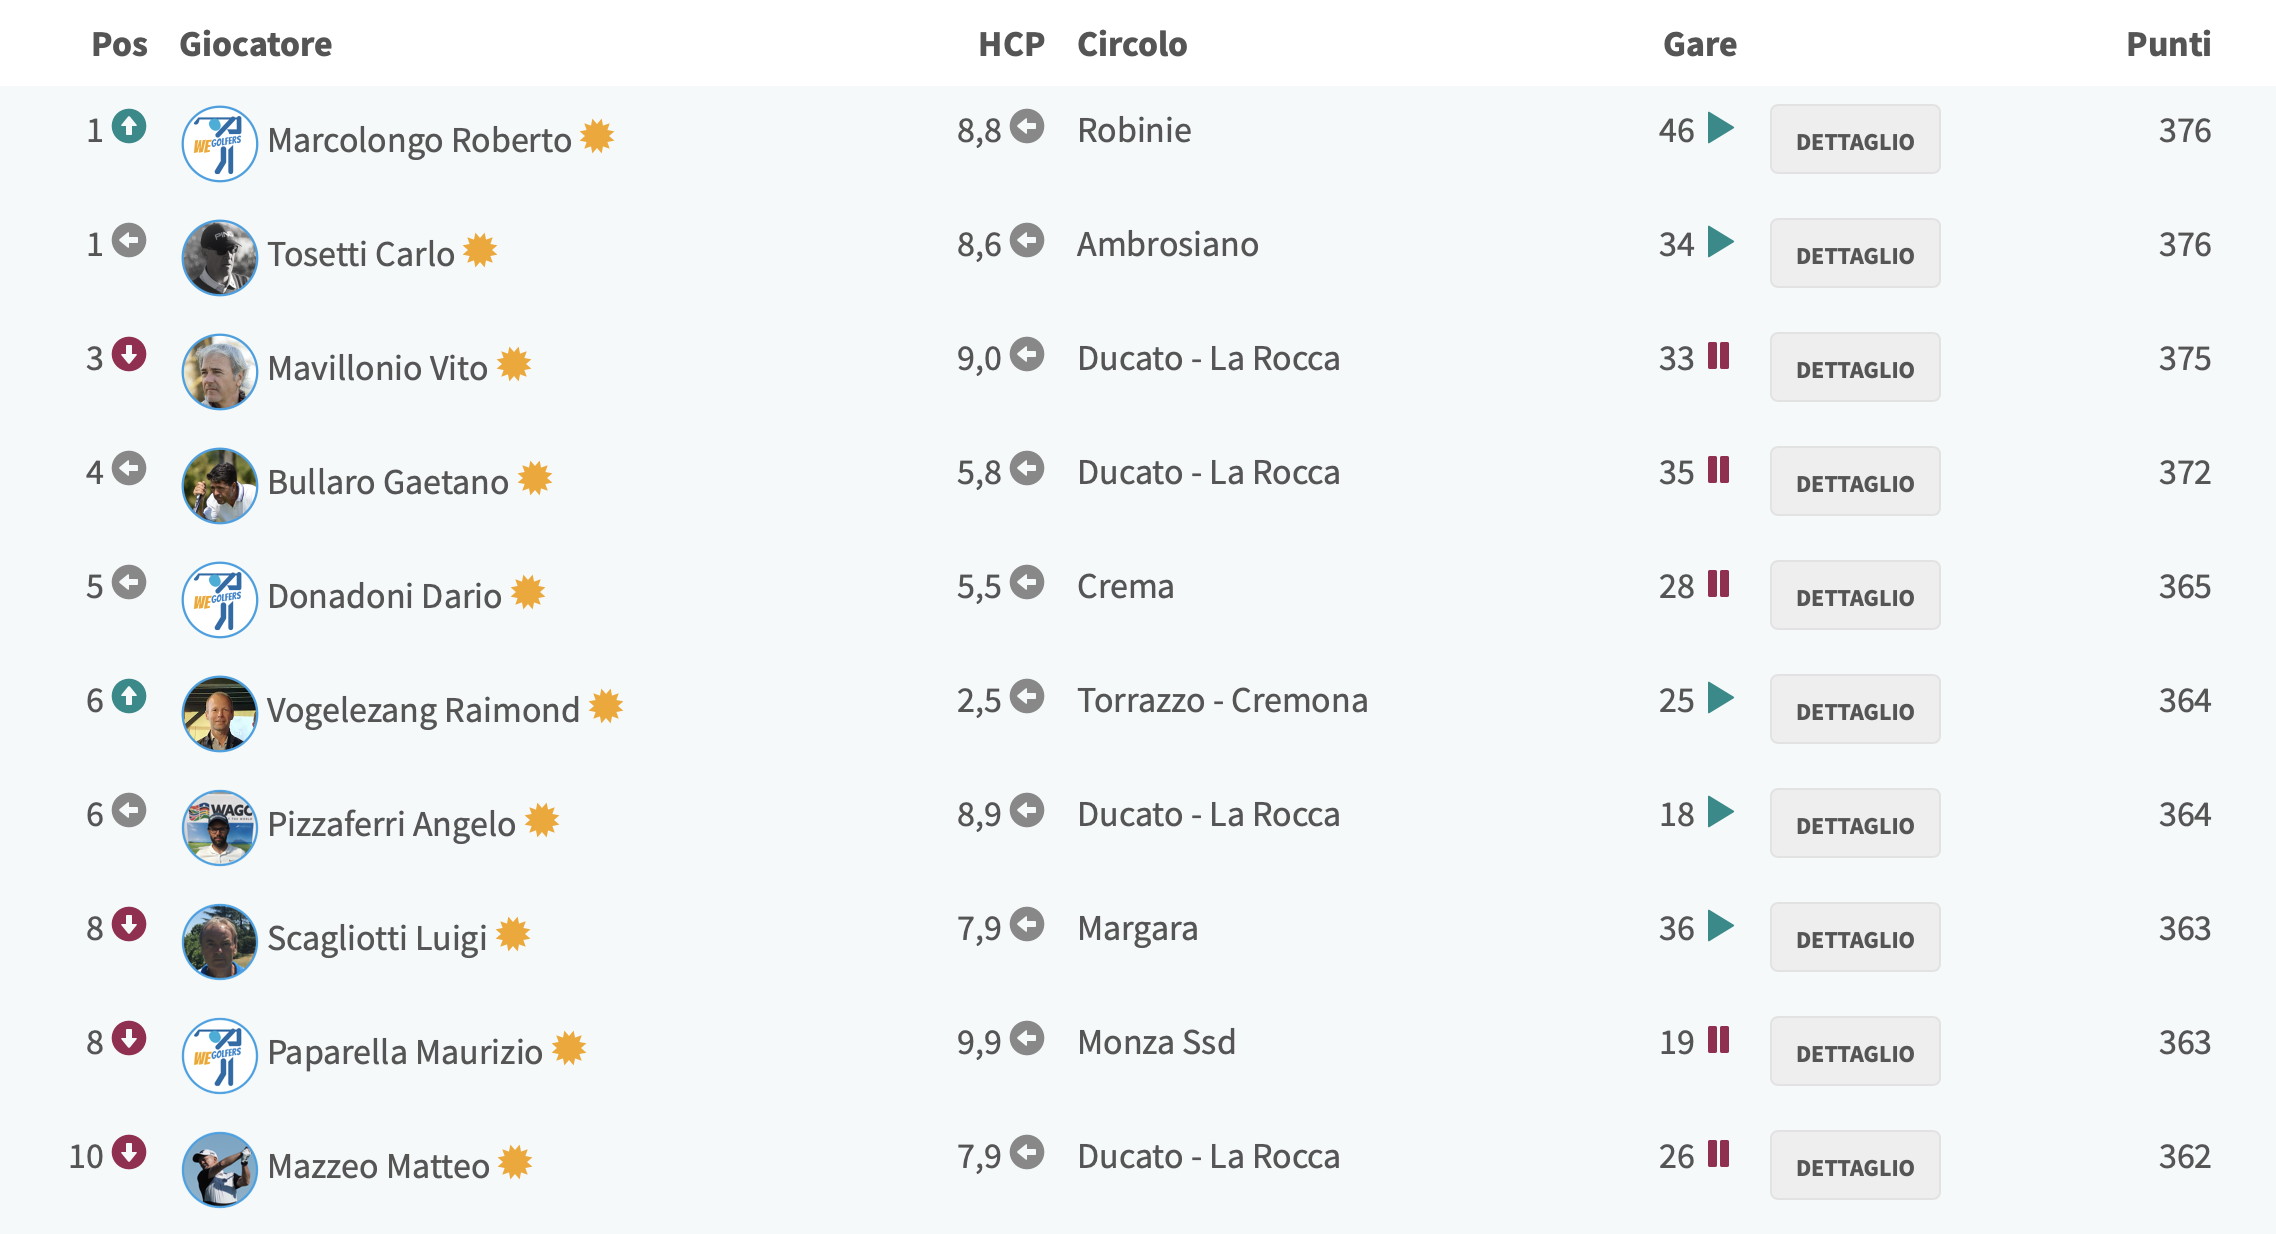
Task: Click the grey HCP arrow next to 5,8
Action: [x=1026, y=469]
